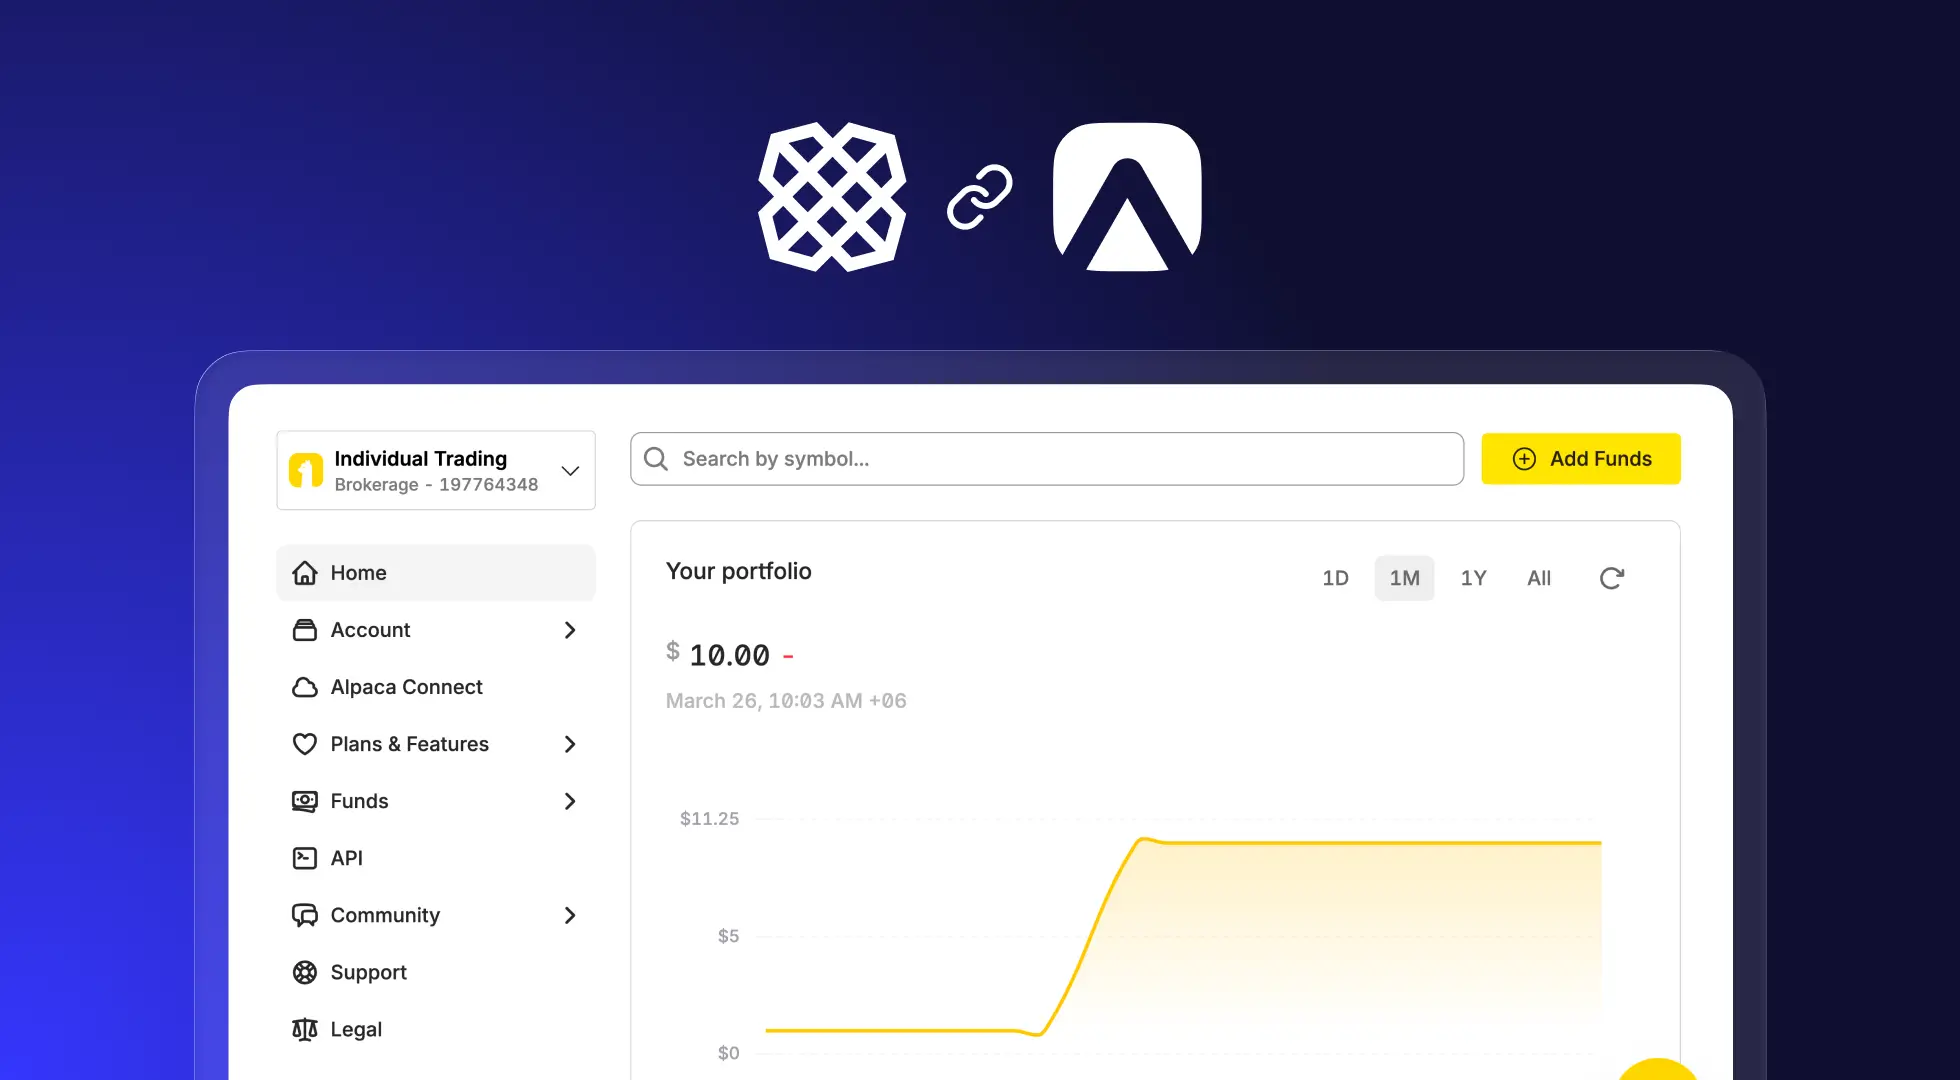Click the Alpaca Connect cloud icon

click(305, 687)
